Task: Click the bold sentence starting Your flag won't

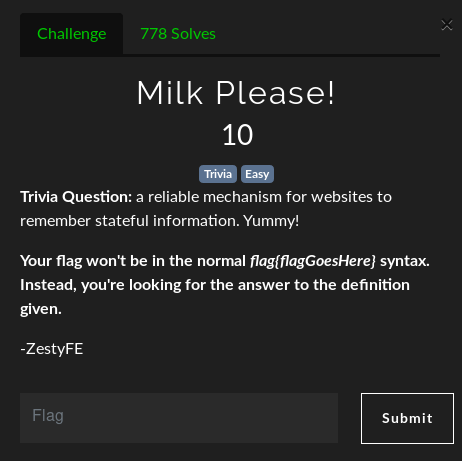Action: [x=225, y=261]
